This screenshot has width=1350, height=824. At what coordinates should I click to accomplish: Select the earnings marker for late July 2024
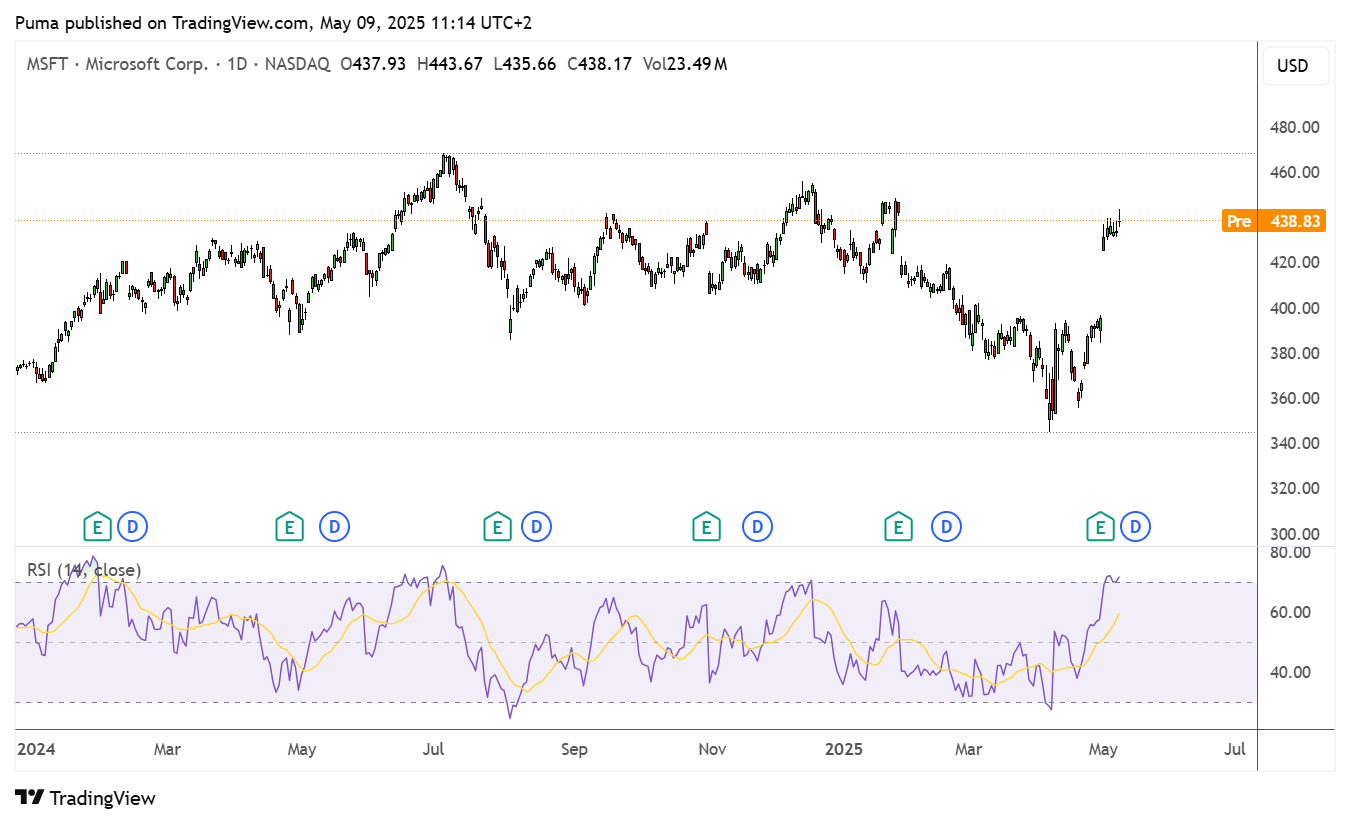[x=496, y=525]
